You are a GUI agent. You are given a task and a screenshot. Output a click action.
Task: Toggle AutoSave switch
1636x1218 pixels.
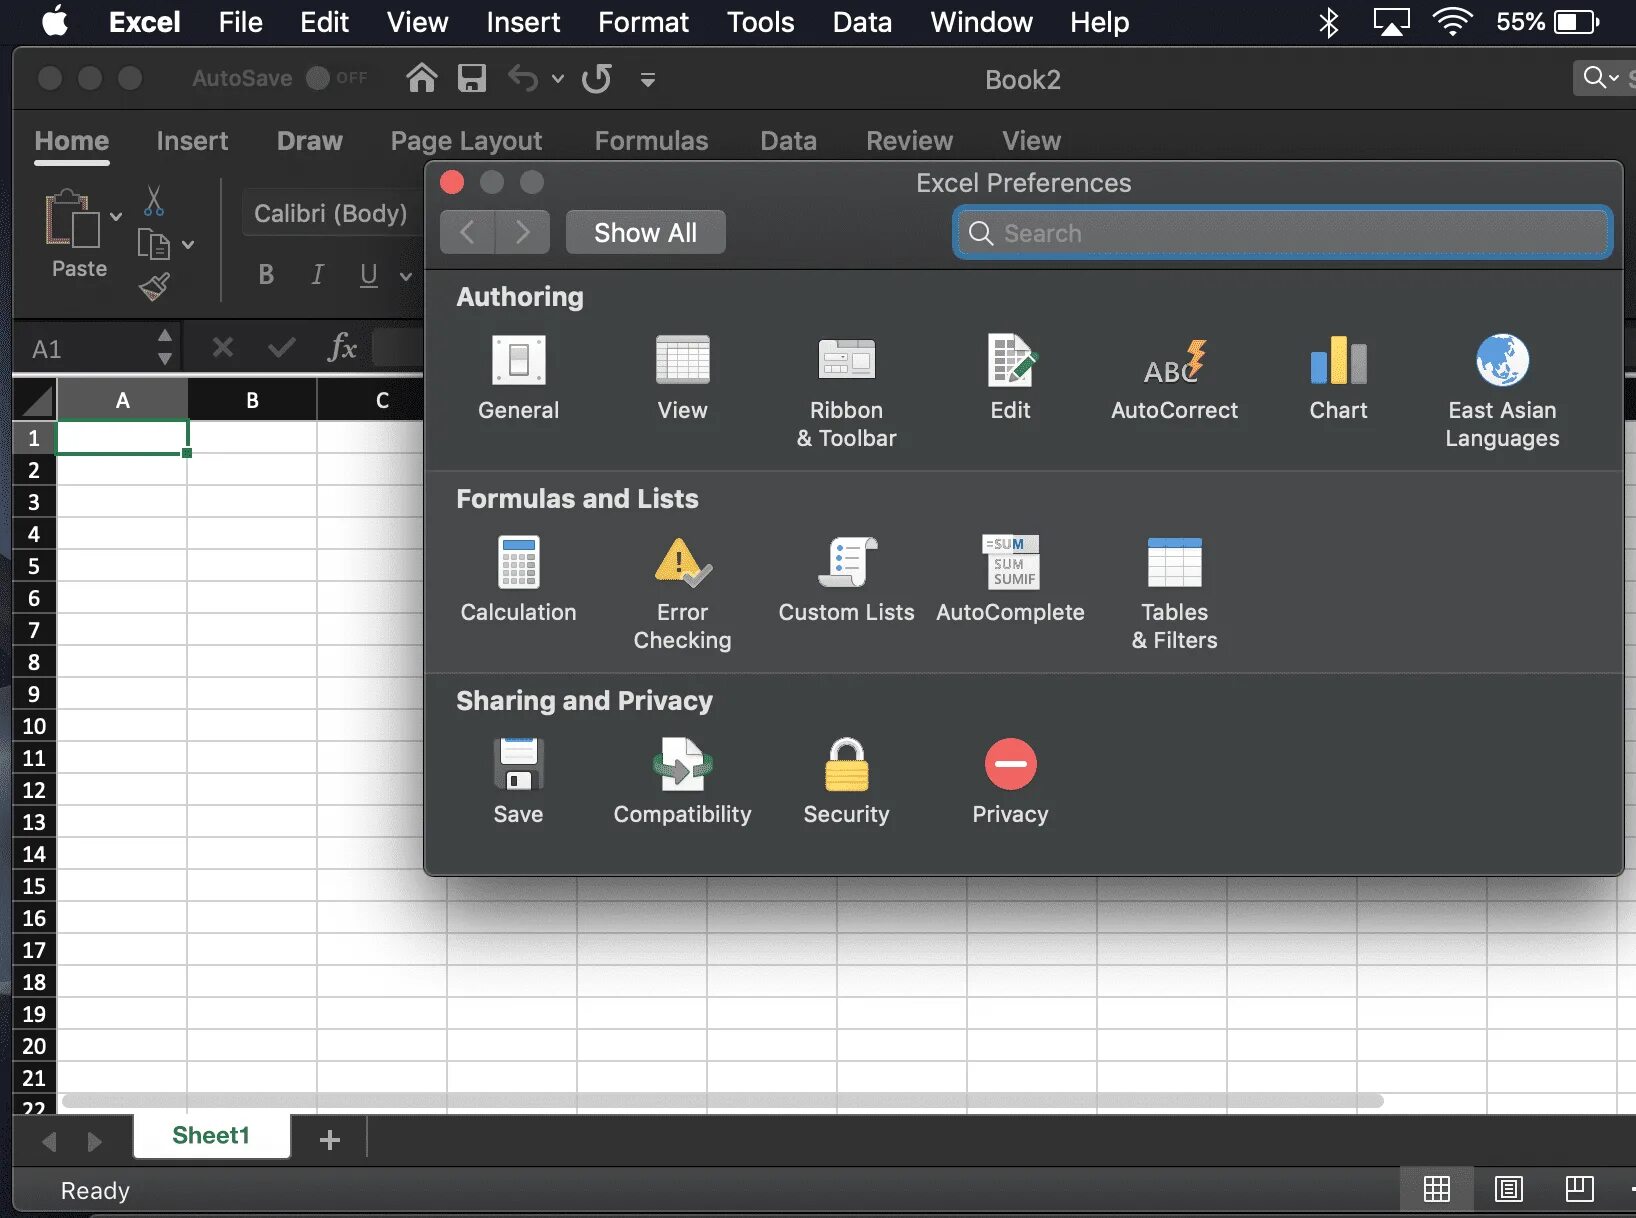tap(318, 78)
